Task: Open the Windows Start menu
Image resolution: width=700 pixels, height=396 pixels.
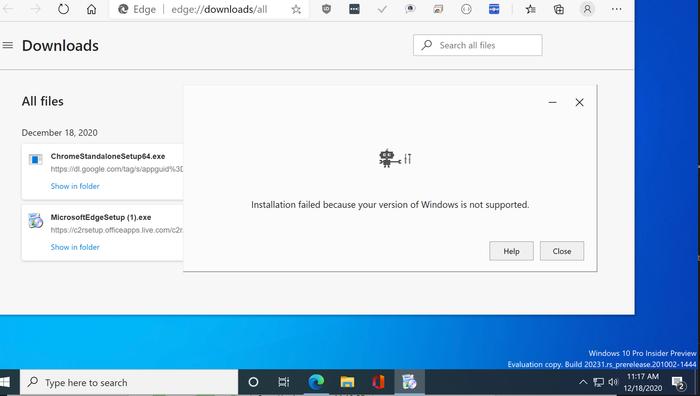Action: pos(5,382)
